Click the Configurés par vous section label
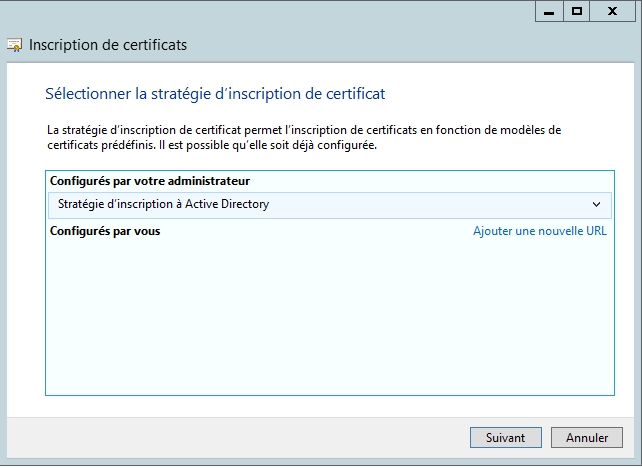The image size is (642, 468). 105,231
